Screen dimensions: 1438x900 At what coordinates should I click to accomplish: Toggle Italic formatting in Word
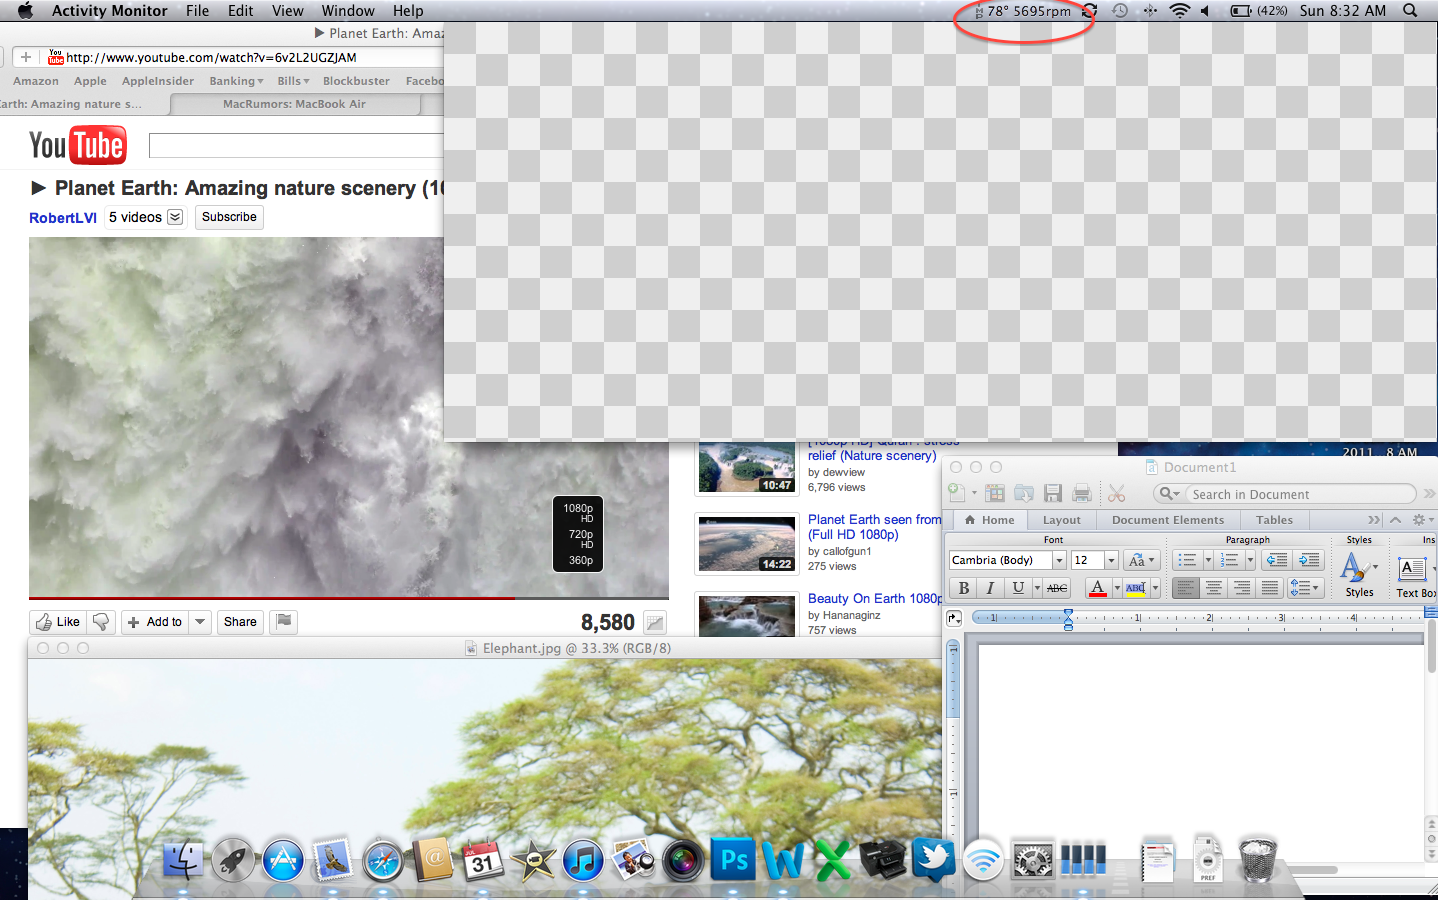[x=990, y=588]
